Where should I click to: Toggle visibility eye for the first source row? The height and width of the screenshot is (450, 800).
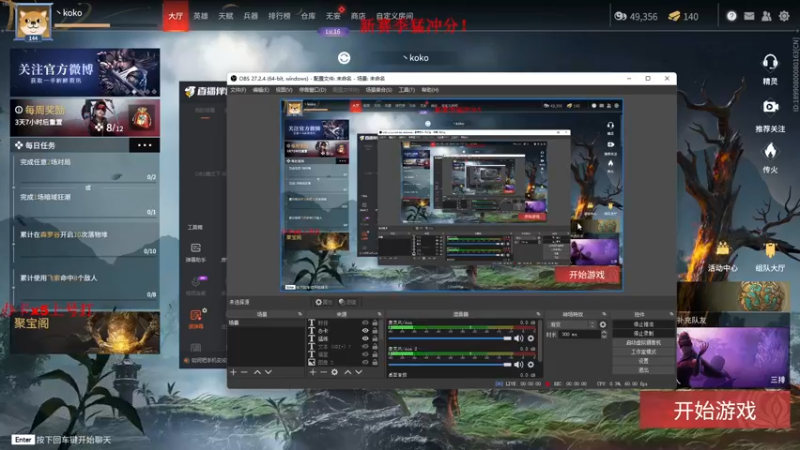pos(365,323)
